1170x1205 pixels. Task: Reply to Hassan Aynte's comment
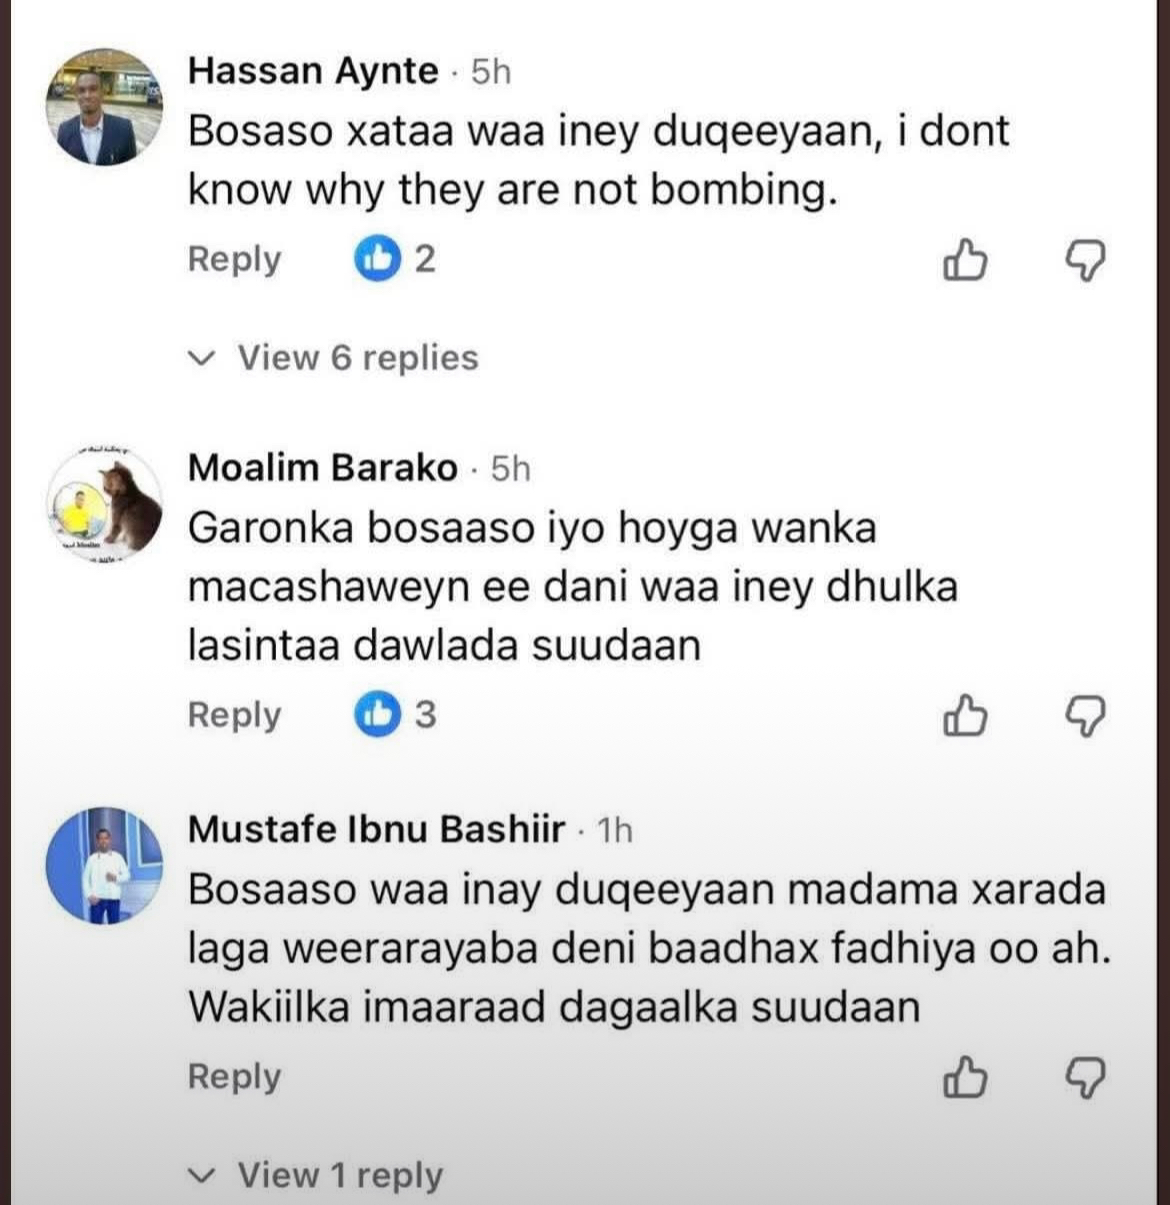[234, 260]
